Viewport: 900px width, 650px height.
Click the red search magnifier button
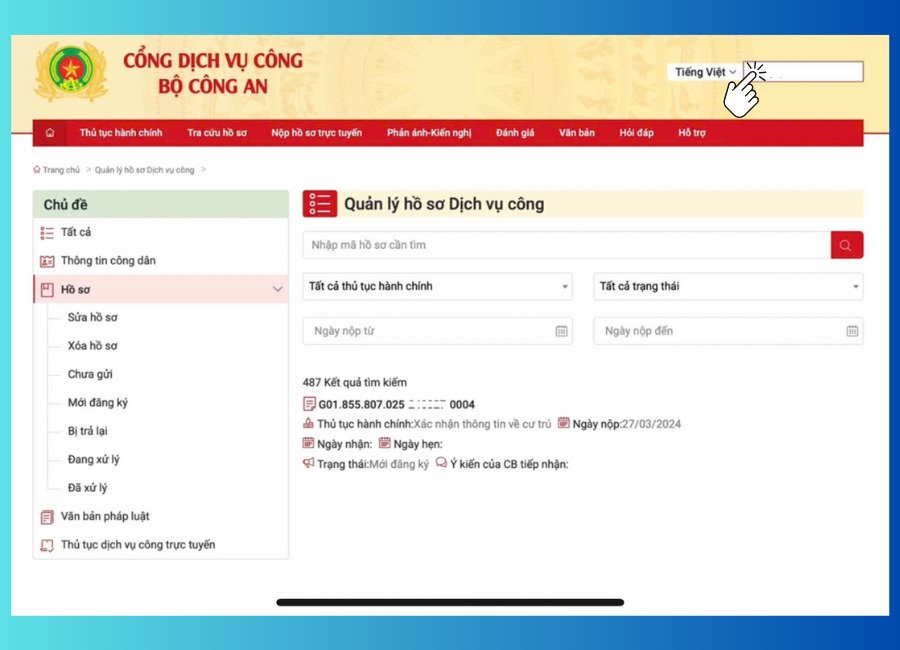pyautogui.click(x=846, y=245)
